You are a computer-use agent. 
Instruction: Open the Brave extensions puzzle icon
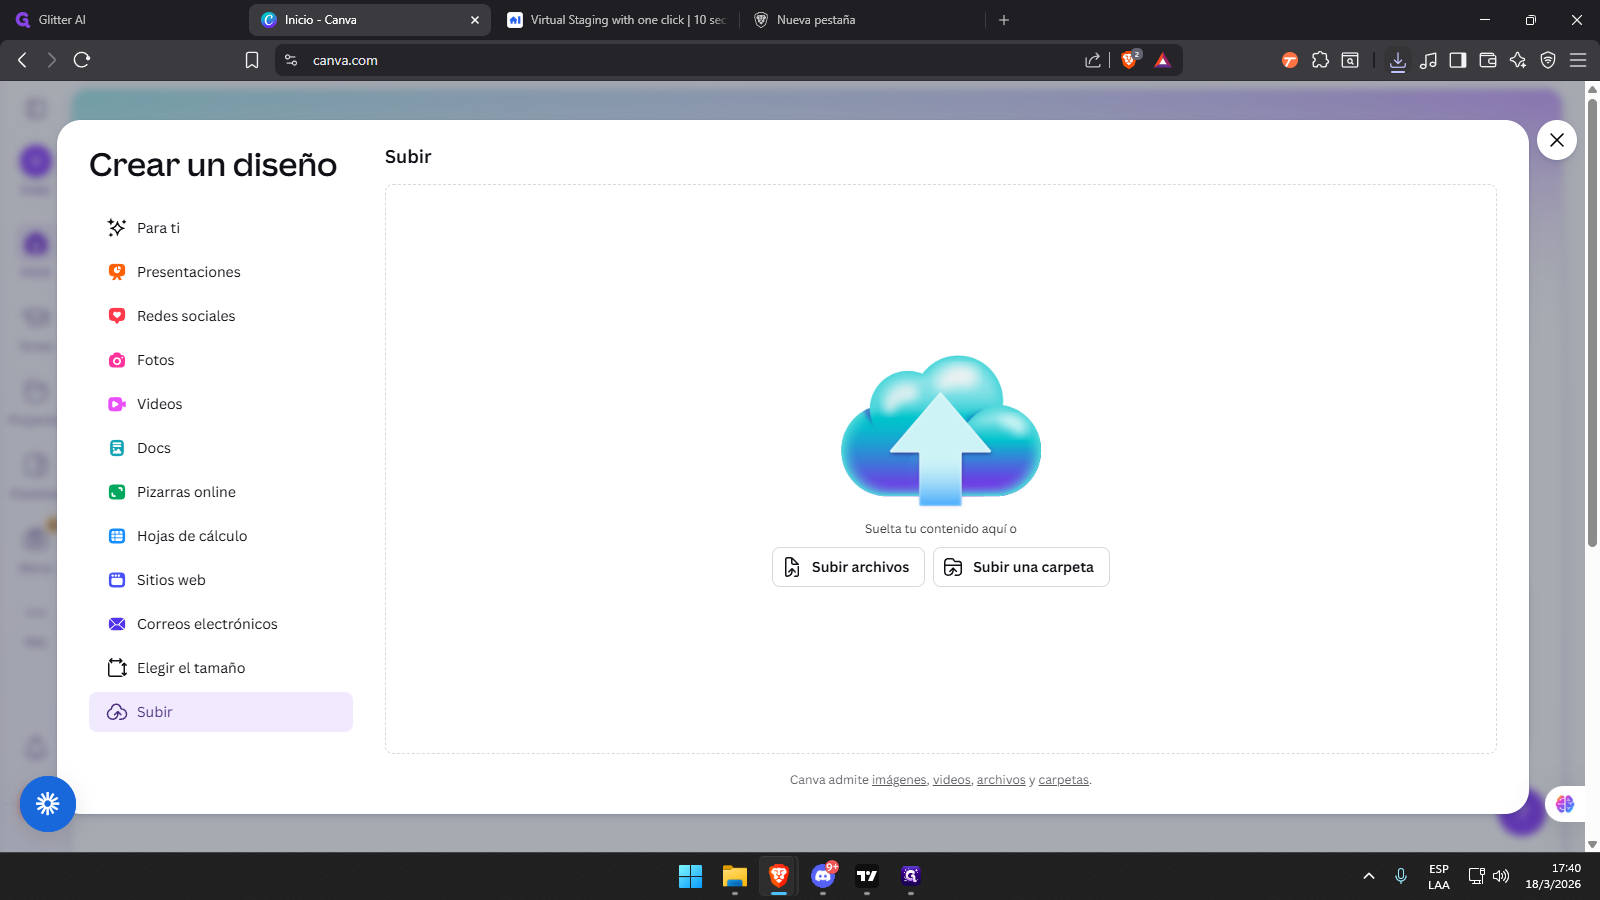click(x=1320, y=60)
